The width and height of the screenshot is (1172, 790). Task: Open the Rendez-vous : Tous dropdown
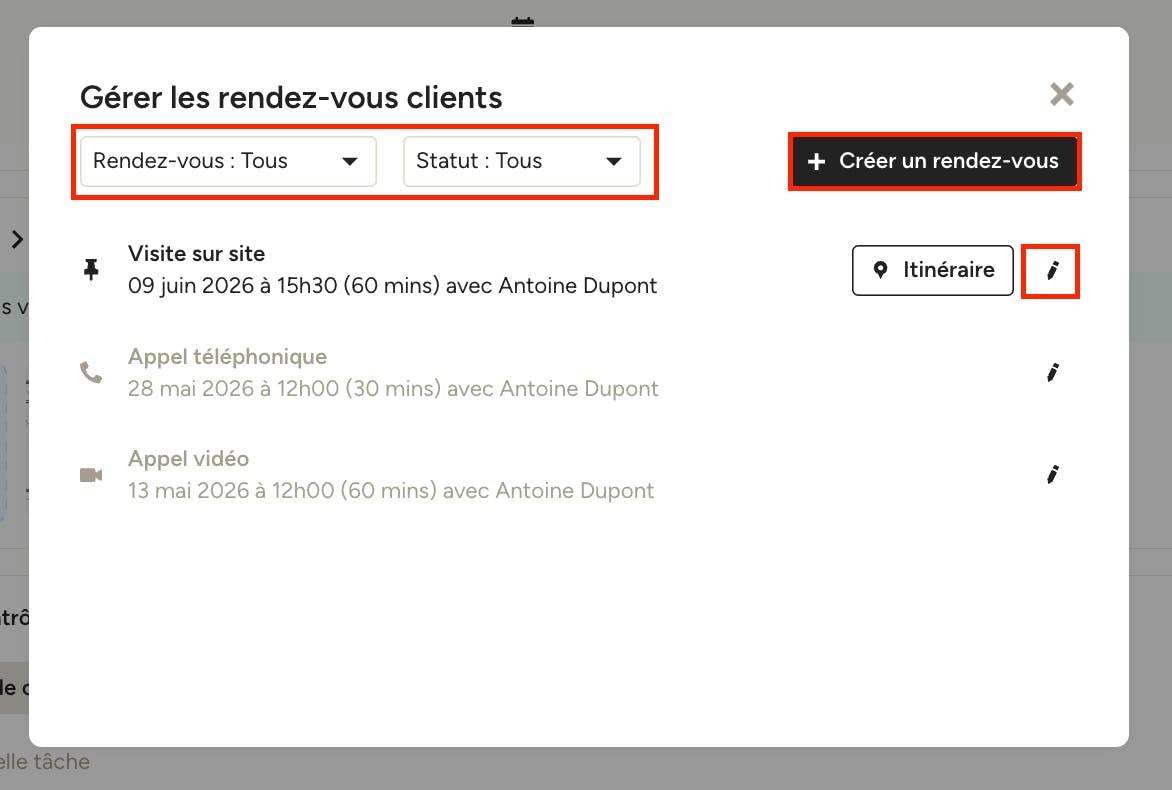coord(228,161)
